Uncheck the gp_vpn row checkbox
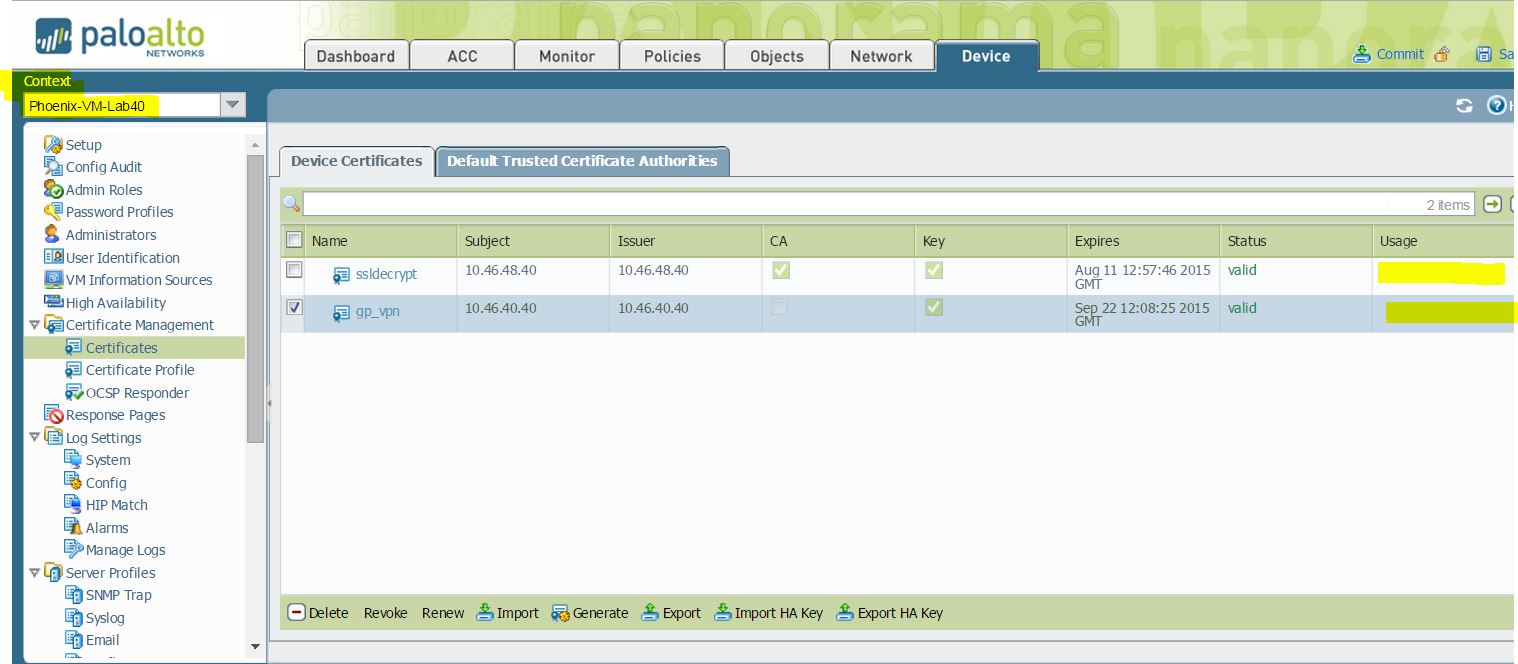The height and width of the screenshot is (664, 1518). pyautogui.click(x=294, y=308)
